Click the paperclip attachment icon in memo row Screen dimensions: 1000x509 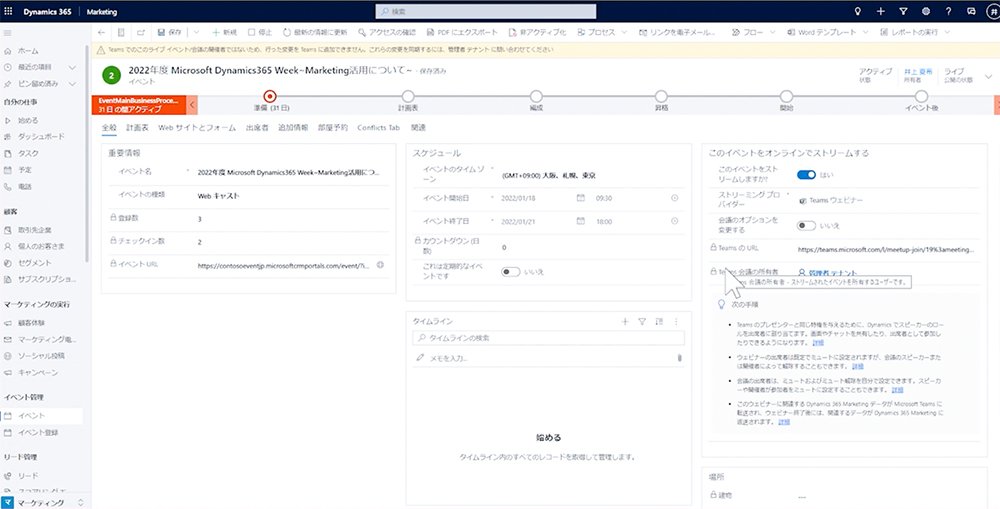[680, 358]
